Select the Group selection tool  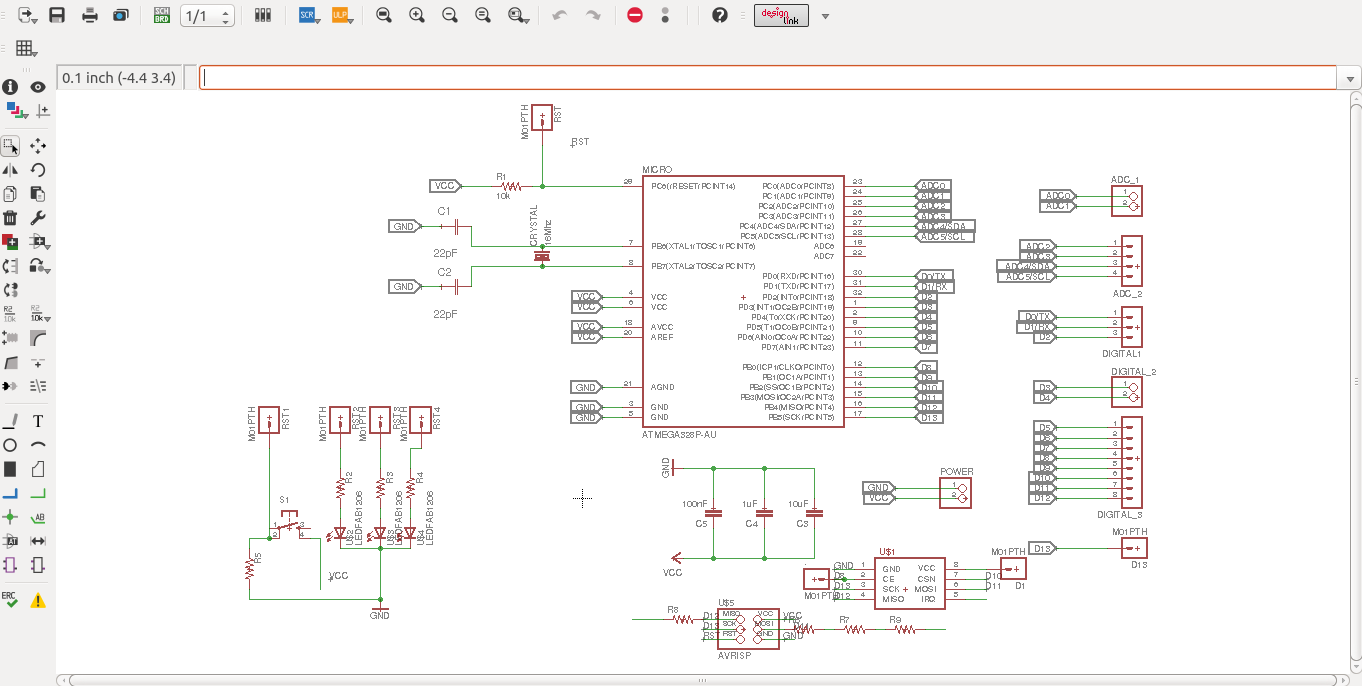(10, 146)
